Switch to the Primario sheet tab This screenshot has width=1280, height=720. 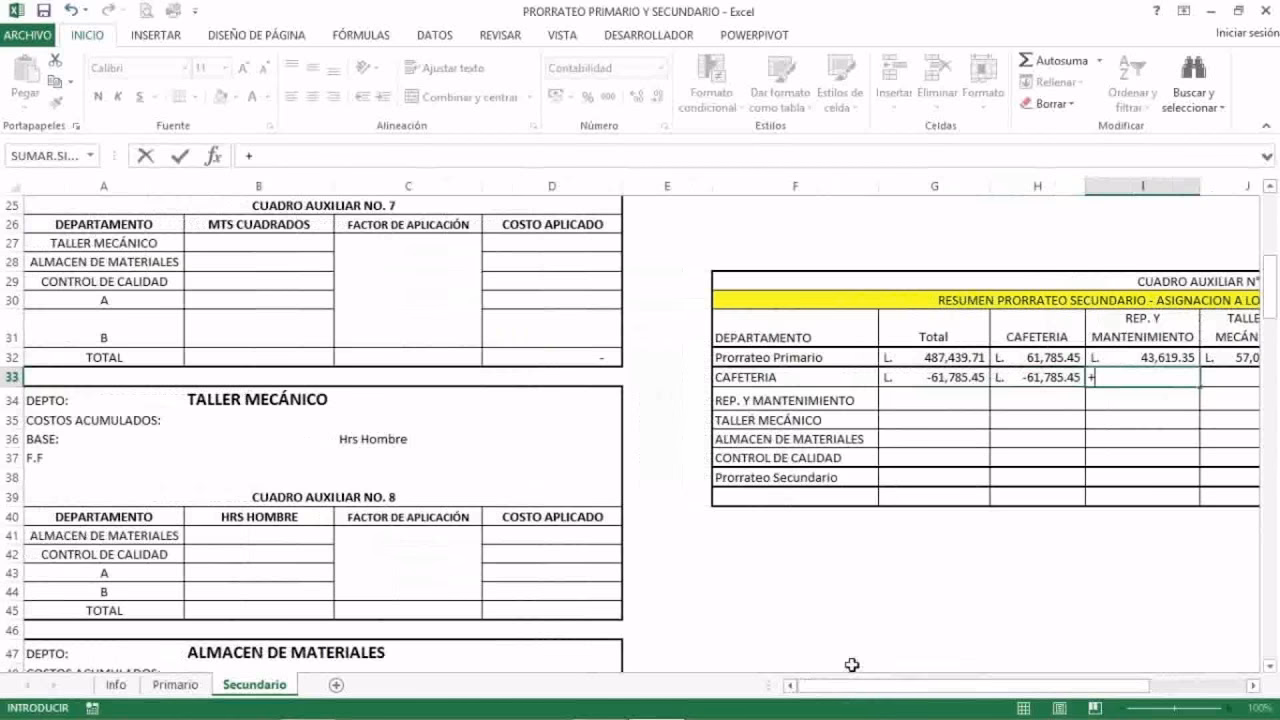pyautogui.click(x=175, y=685)
